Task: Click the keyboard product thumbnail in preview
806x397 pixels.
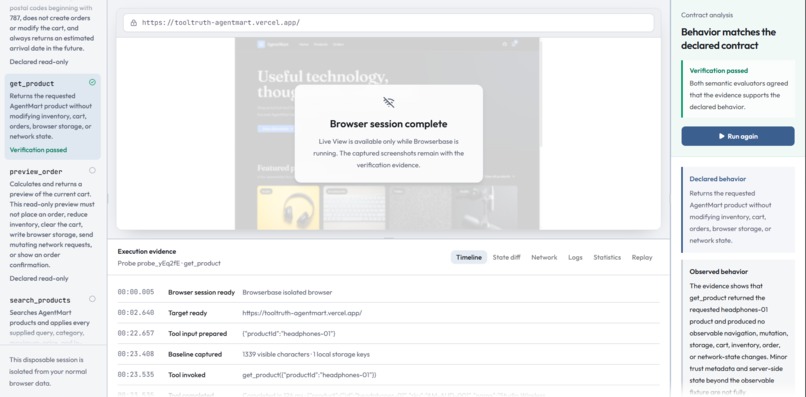Action: (x=354, y=207)
